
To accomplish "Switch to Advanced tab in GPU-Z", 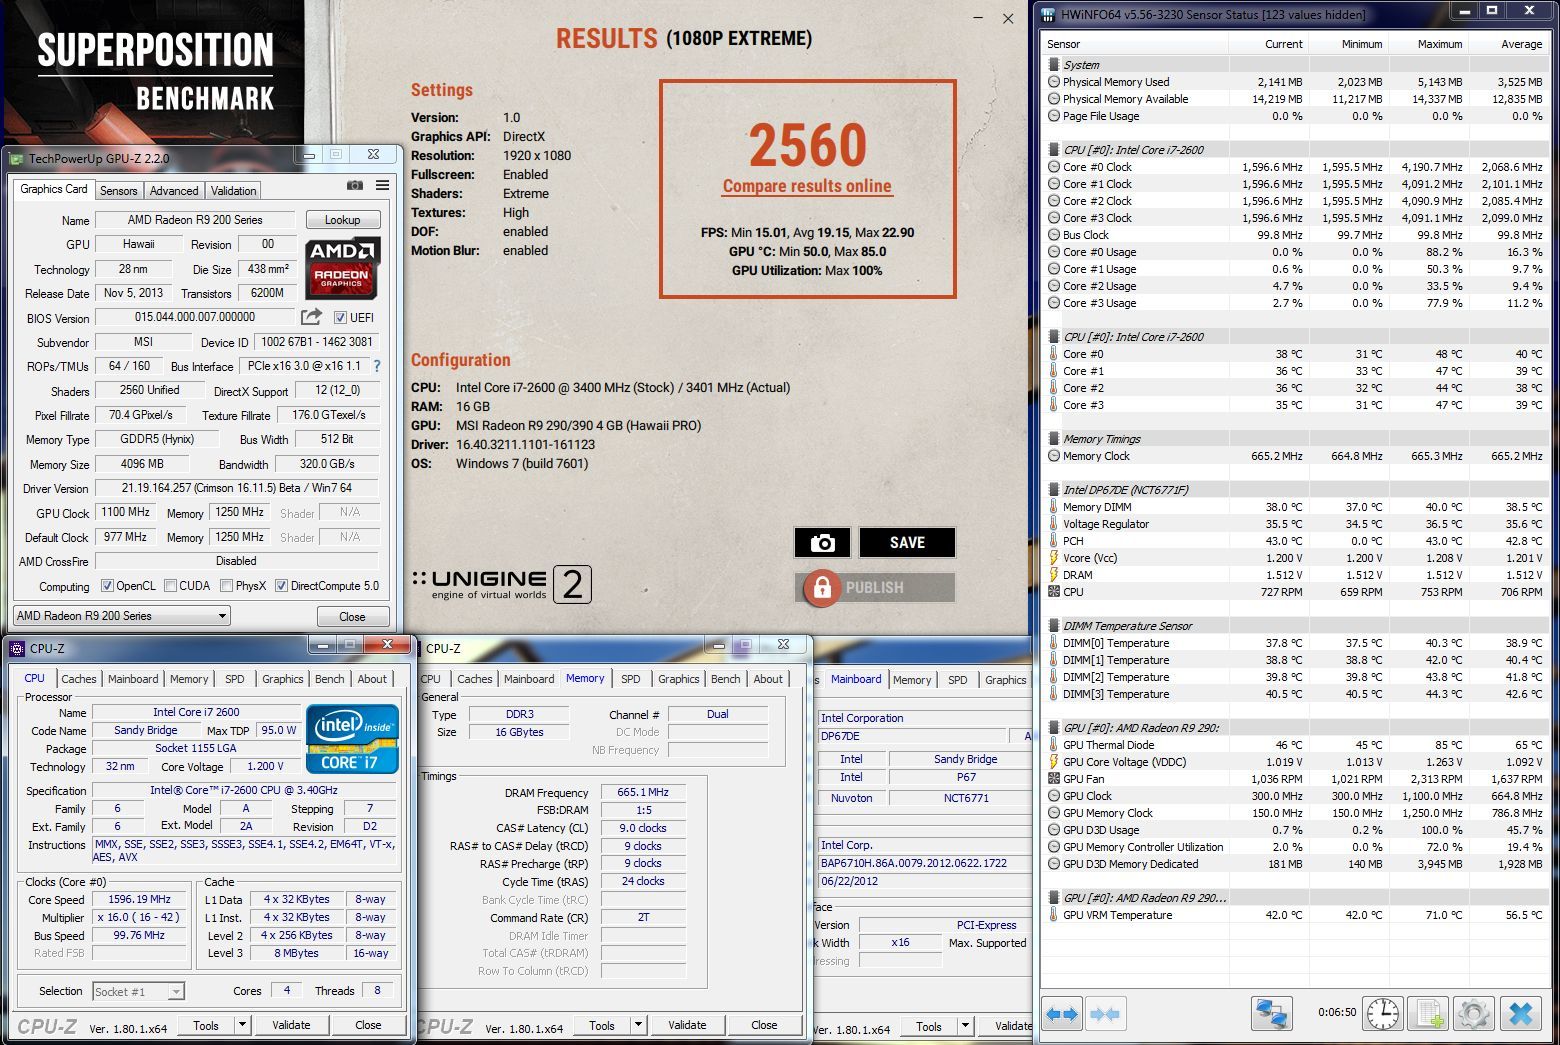I will pyautogui.click(x=174, y=190).
